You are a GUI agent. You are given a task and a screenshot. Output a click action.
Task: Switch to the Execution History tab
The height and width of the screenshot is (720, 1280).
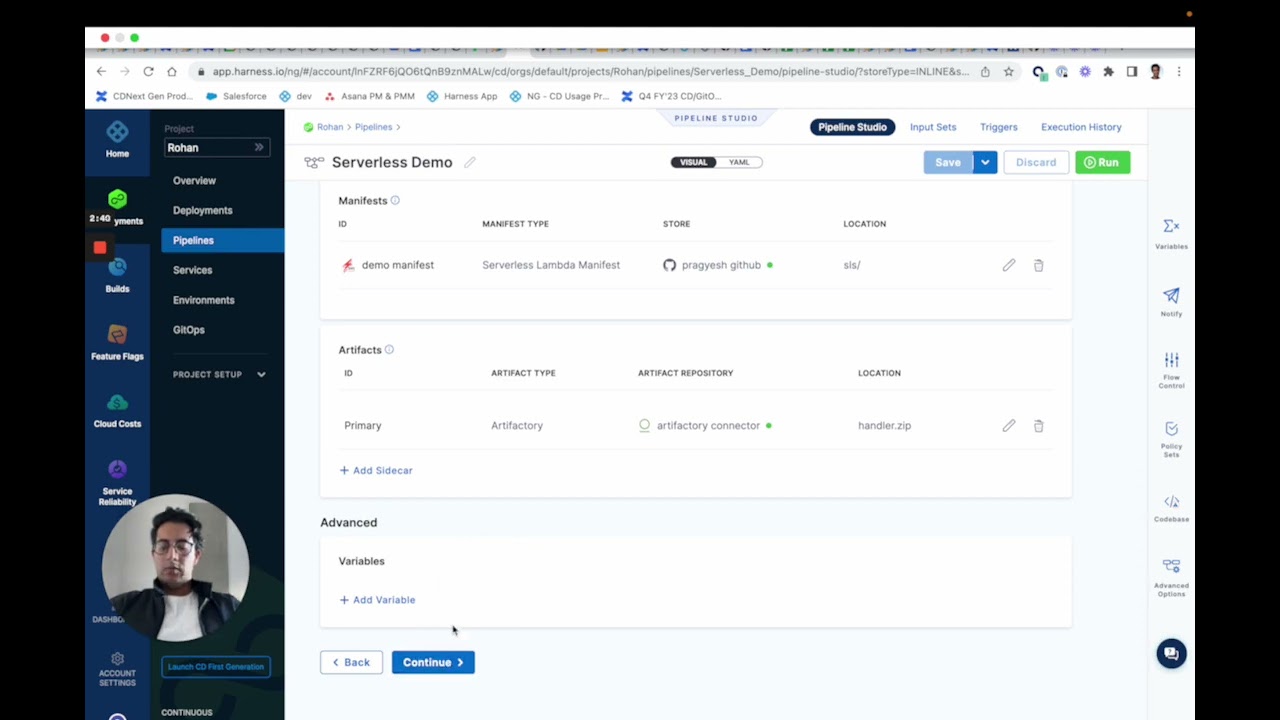(1081, 127)
